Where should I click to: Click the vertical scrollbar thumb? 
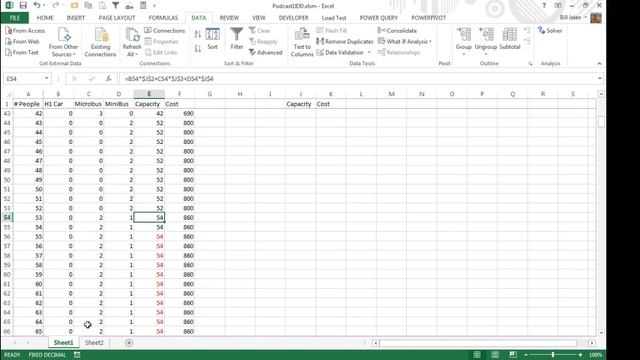(601, 122)
